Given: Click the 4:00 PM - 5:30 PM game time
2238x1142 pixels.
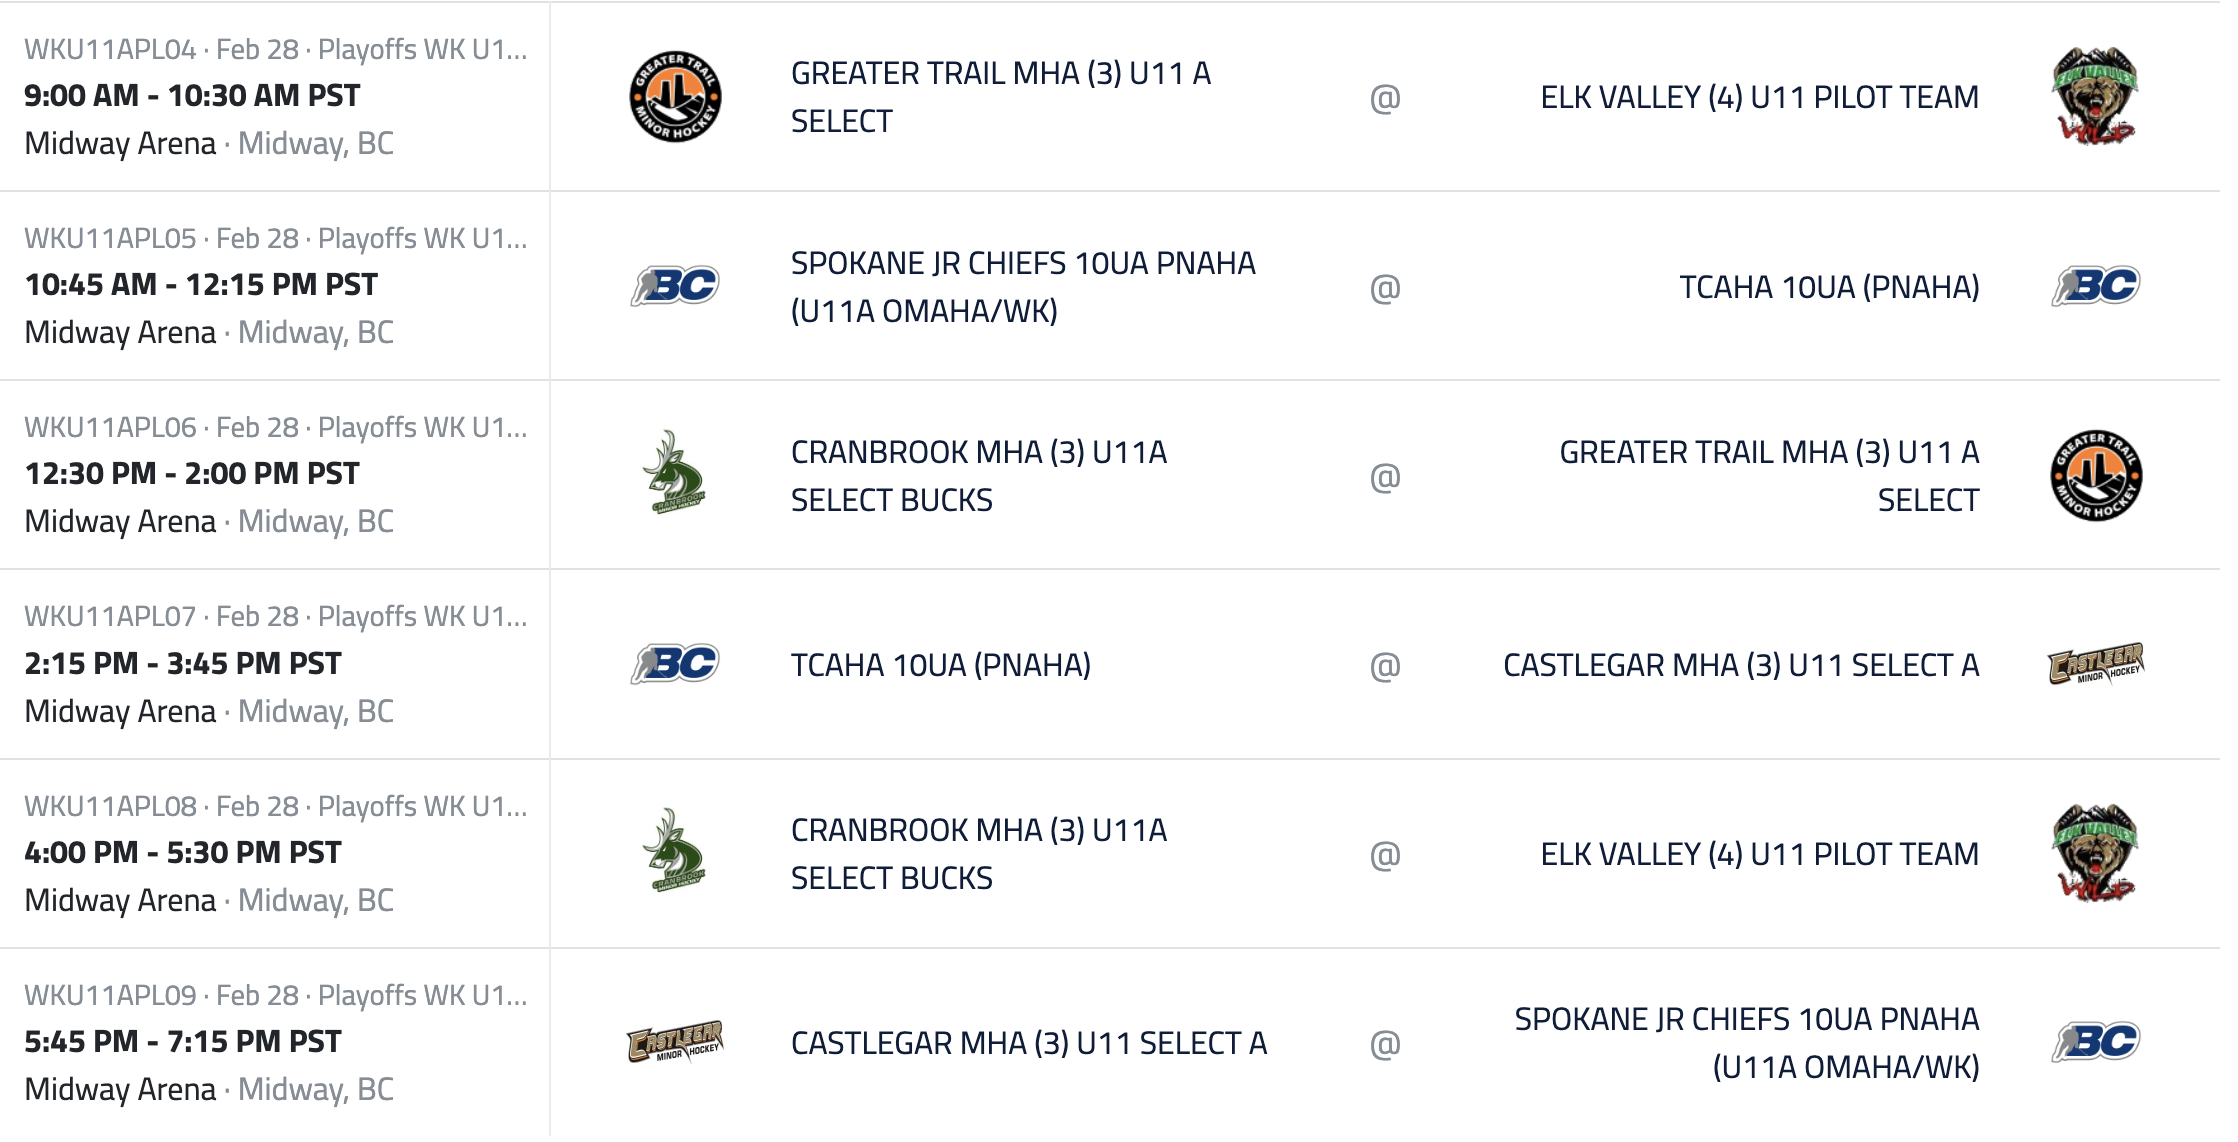Looking at the screenshot, I should 183,853.
